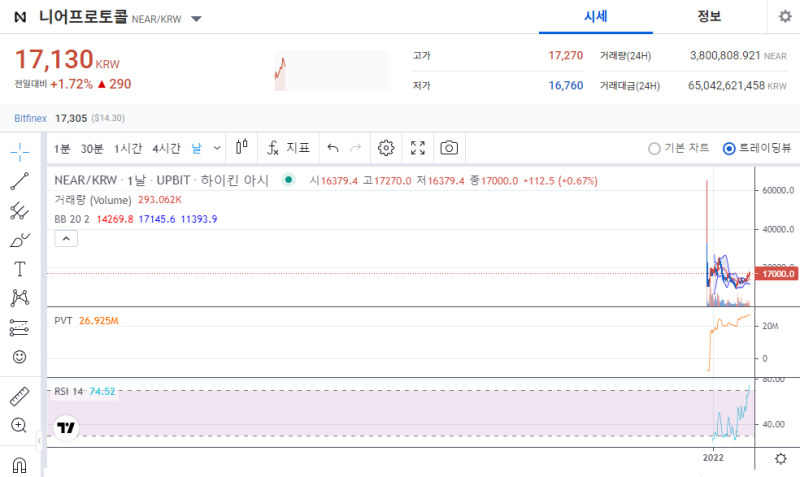This screenshot has width=800, height=477.
Task: Select the 기본 차트 radio option
Action: pyautogui.click(x=679, y=148)
